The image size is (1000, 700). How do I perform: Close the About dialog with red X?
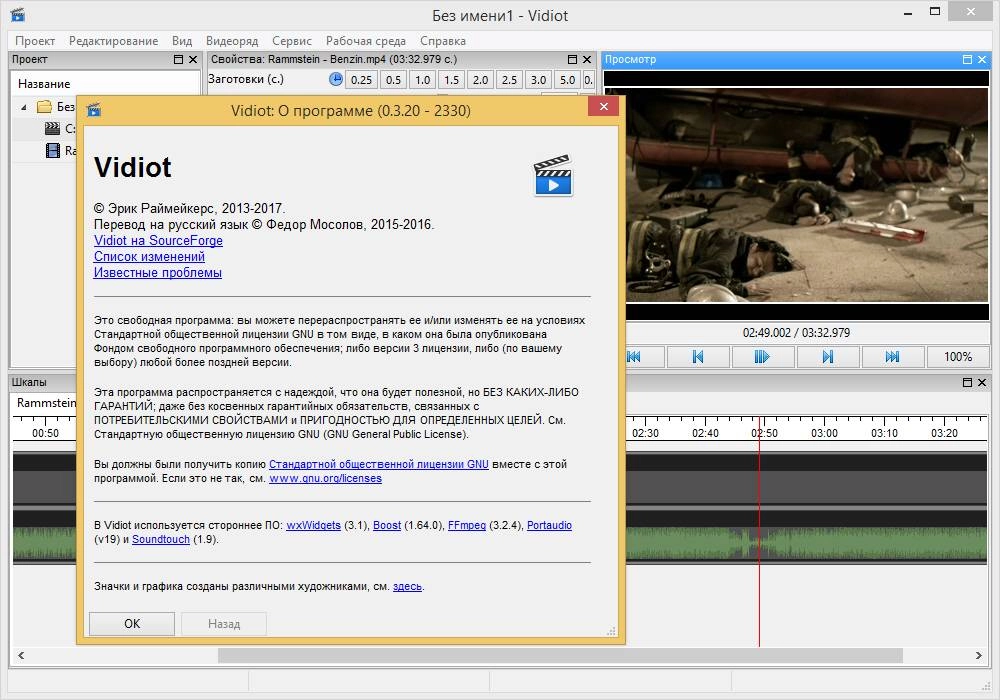tap(604, 106)
